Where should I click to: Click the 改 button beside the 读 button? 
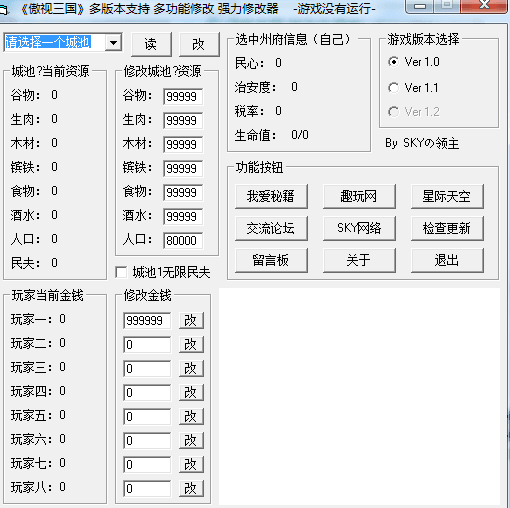[x=199, y=44]
